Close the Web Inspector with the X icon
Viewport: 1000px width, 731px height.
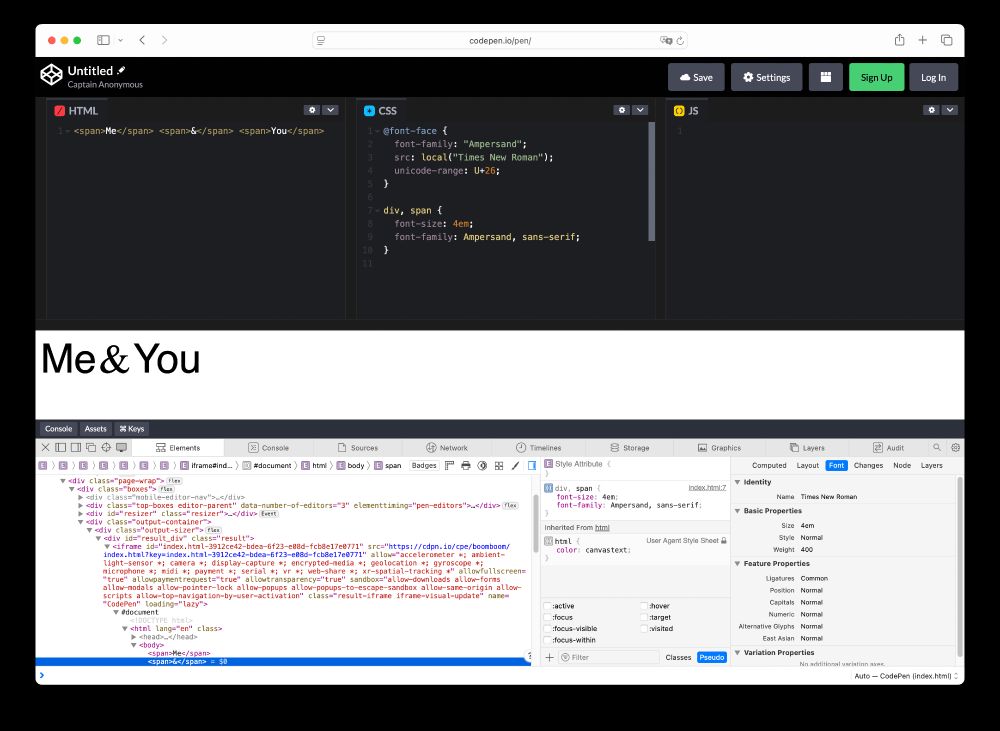45,447
